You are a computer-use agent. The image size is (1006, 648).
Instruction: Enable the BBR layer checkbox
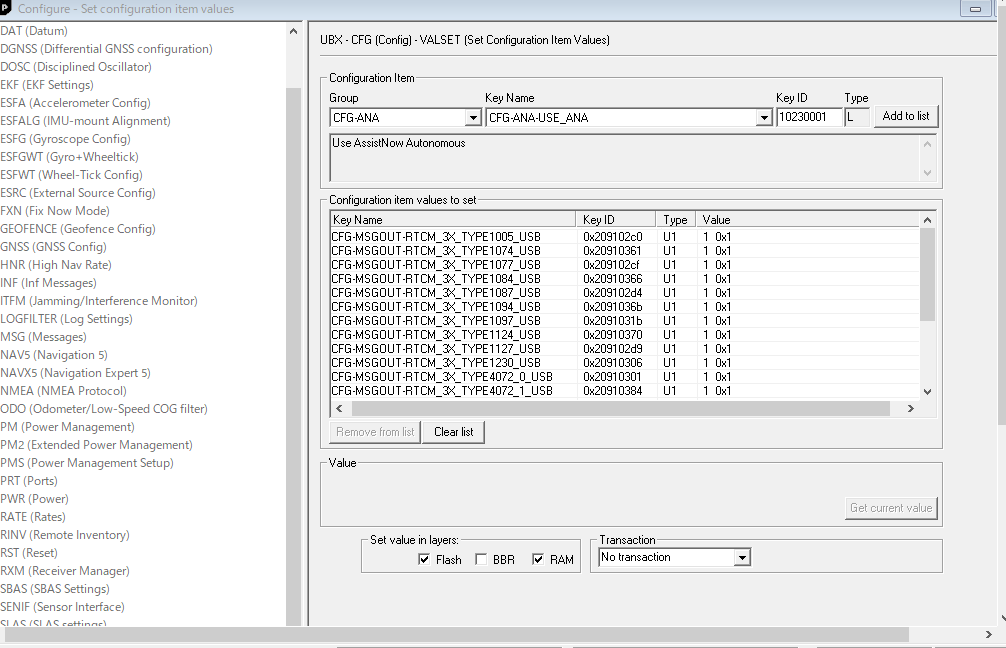(481, 559)
